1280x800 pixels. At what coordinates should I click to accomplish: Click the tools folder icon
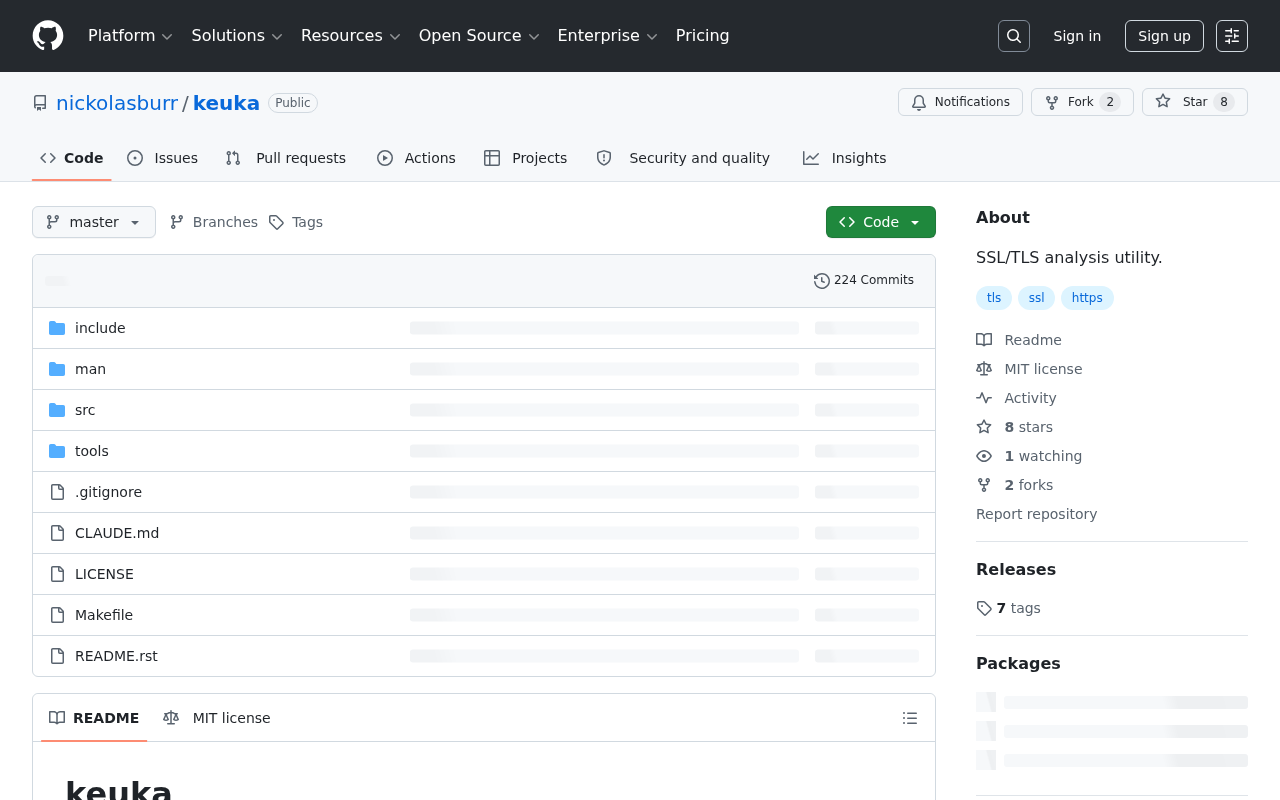pyautogui.click(x=57, y=451)
